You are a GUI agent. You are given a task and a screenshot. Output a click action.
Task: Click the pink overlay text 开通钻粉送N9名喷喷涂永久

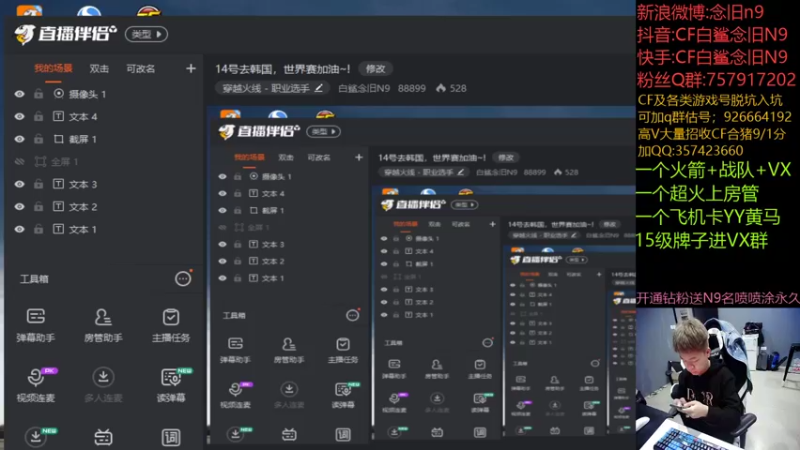[718, 298]
